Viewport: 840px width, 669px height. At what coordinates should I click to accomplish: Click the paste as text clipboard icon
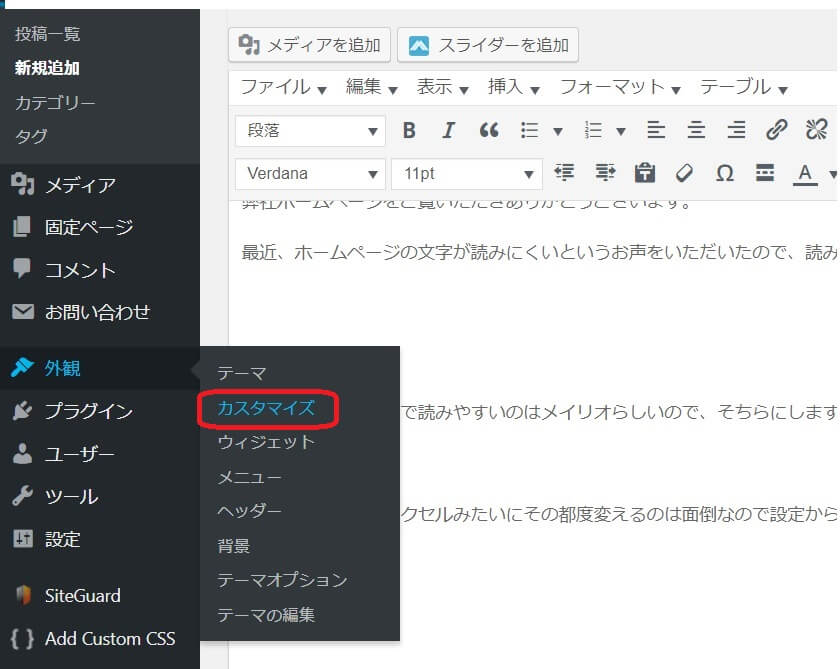tap(644, 173)
